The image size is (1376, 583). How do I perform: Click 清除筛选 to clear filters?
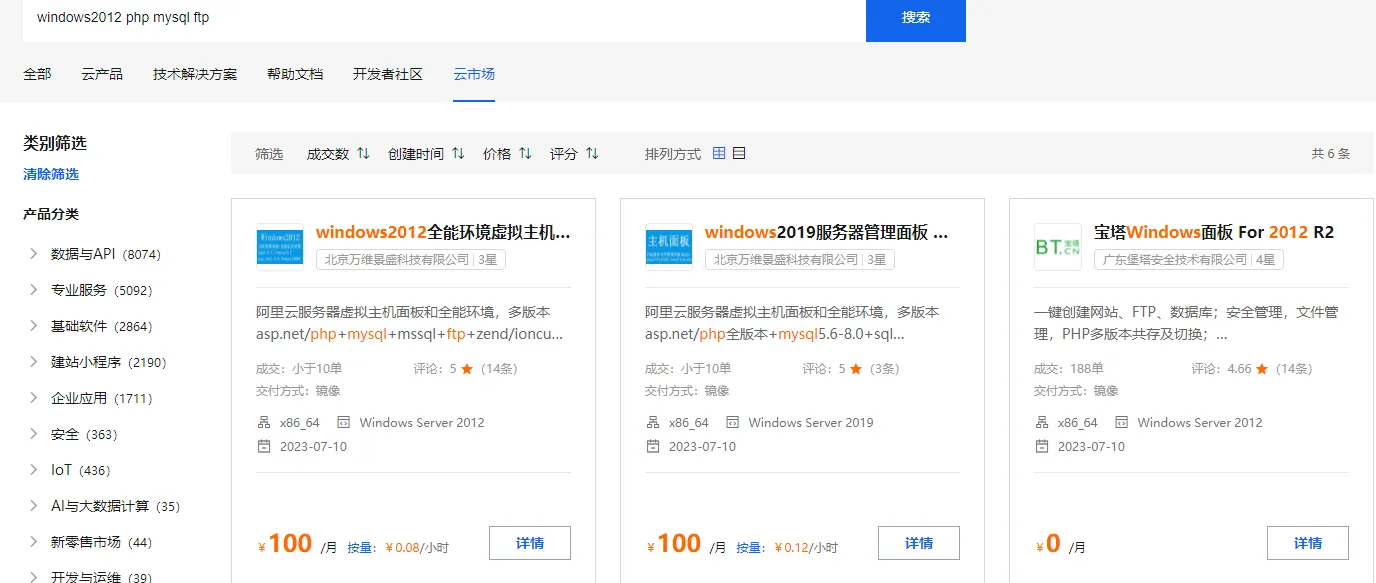point(50,174)
